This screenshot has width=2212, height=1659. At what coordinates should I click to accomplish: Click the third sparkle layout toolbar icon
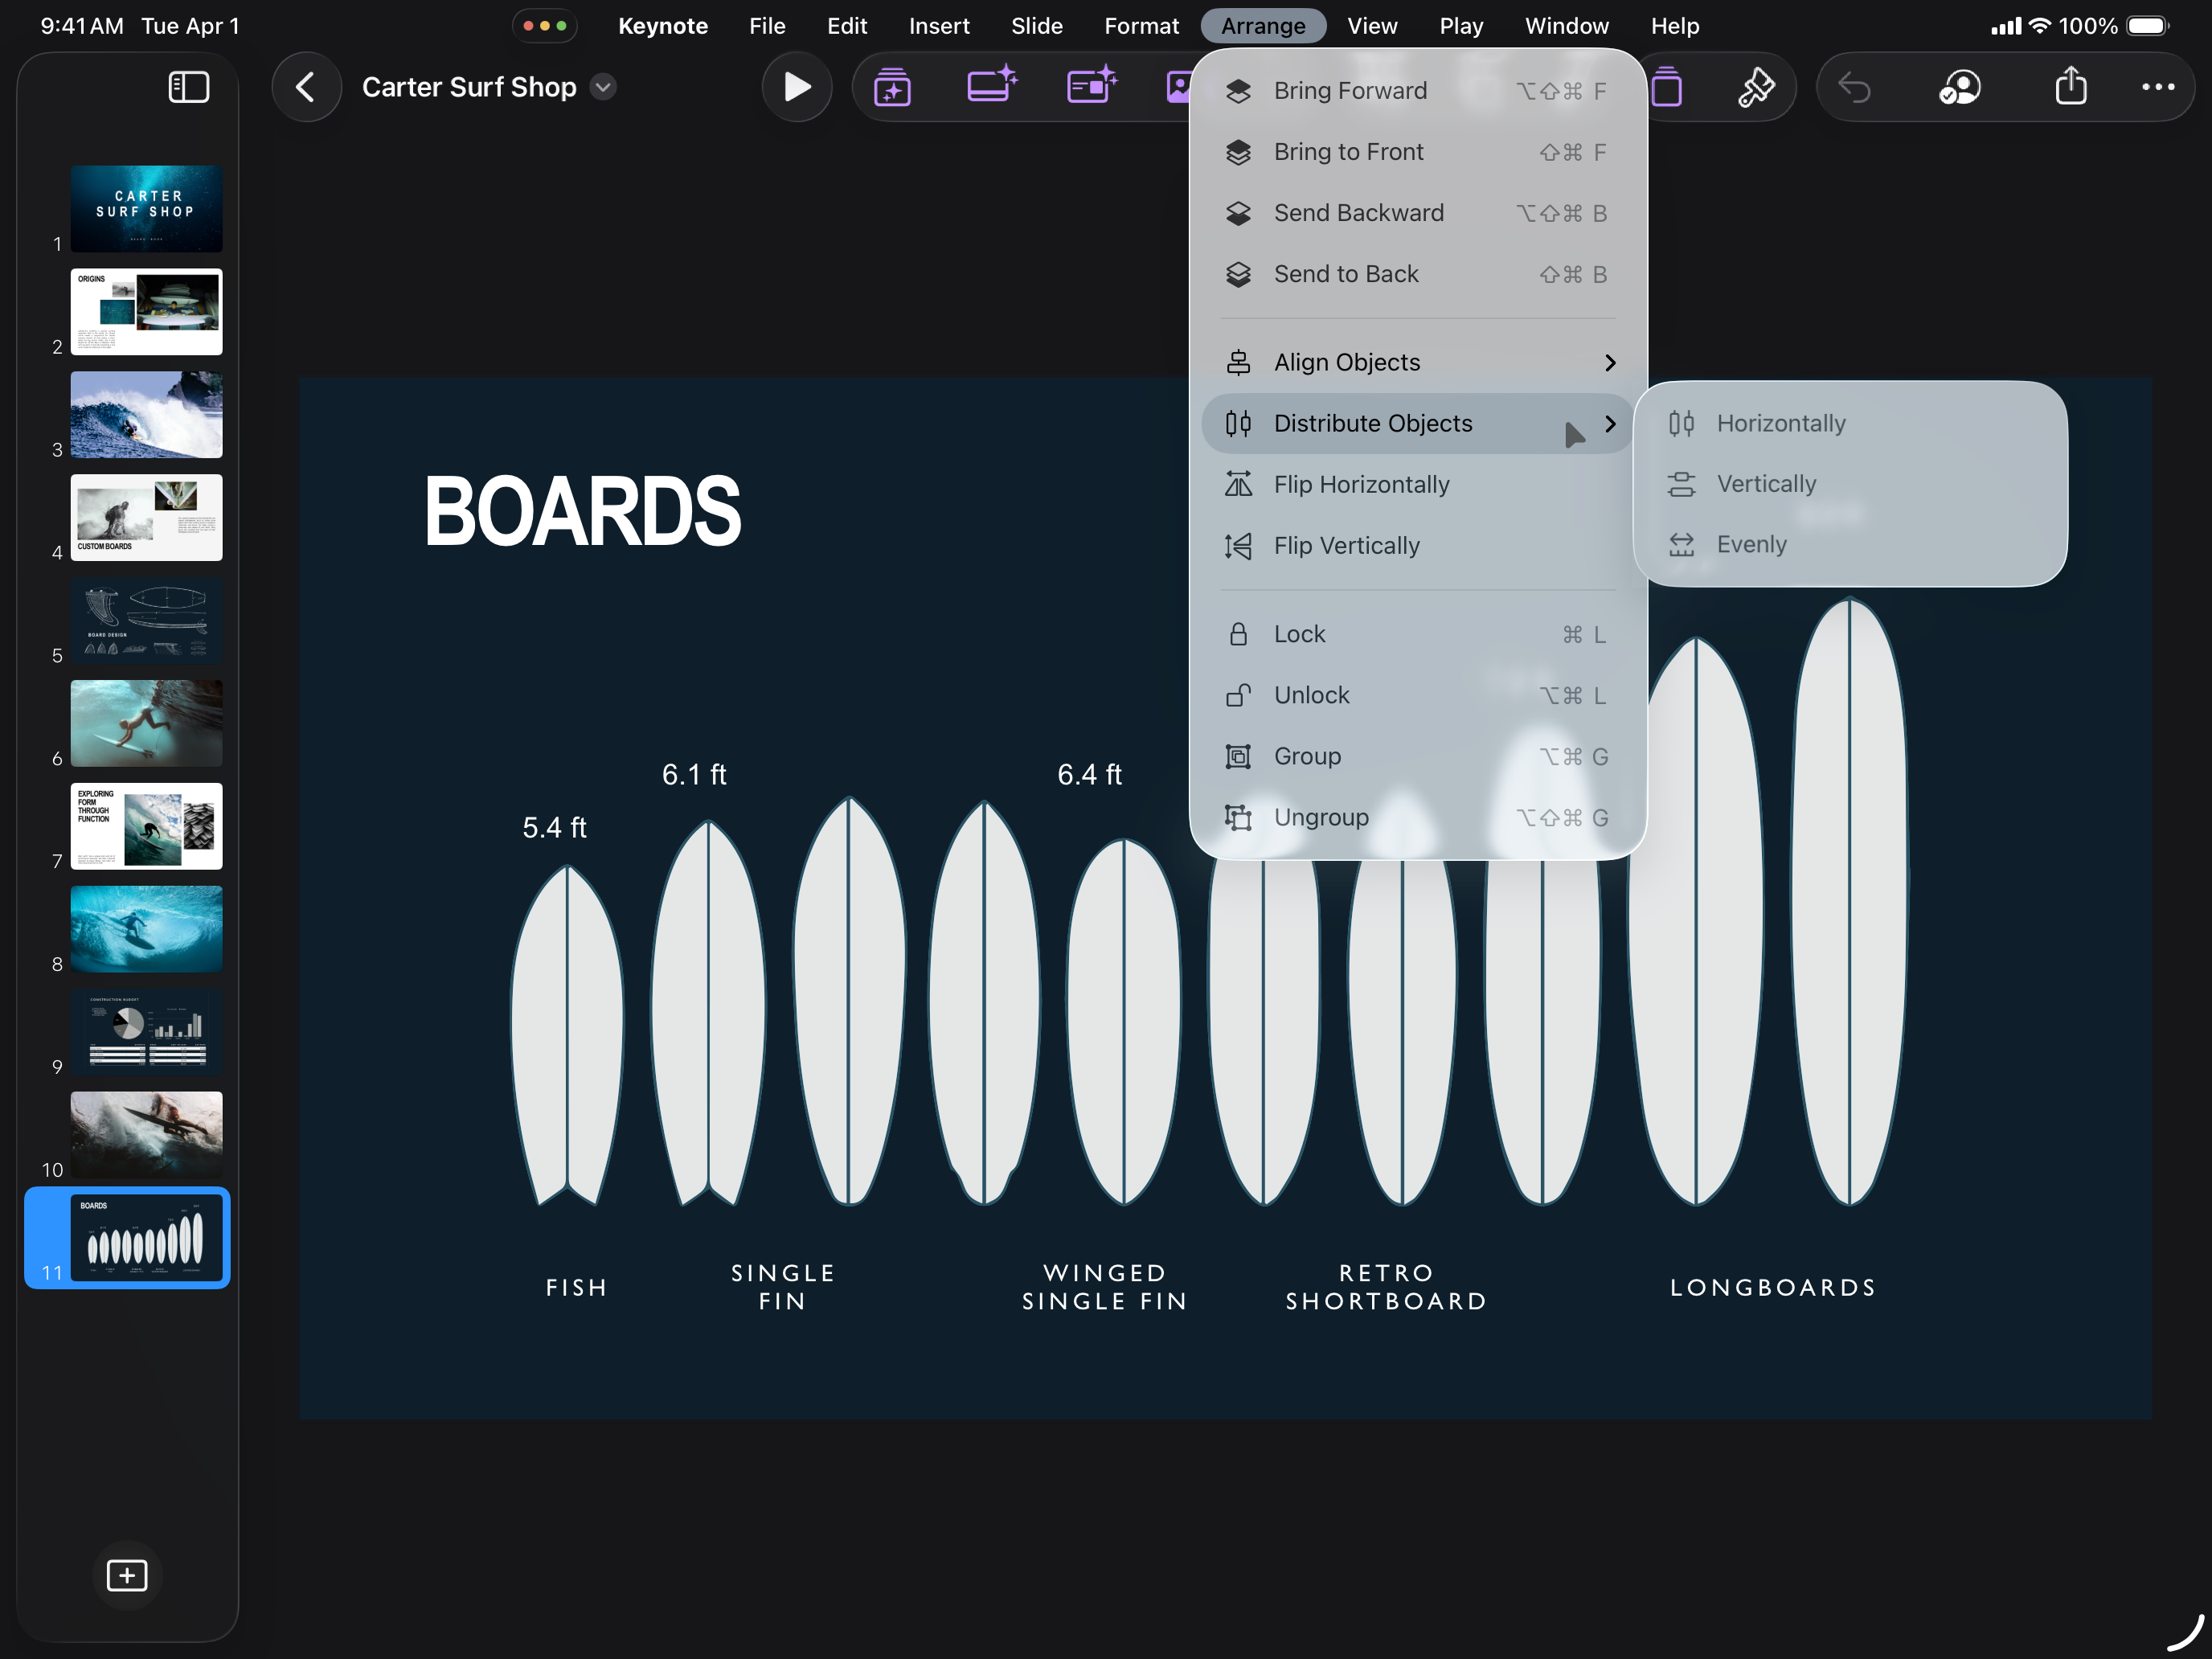1092,85
